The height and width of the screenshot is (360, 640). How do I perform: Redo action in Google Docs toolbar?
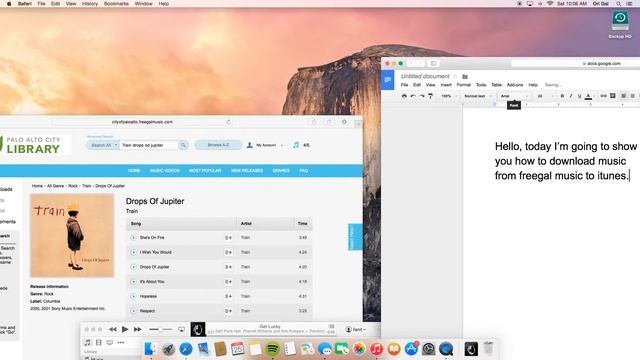(422, 96)
